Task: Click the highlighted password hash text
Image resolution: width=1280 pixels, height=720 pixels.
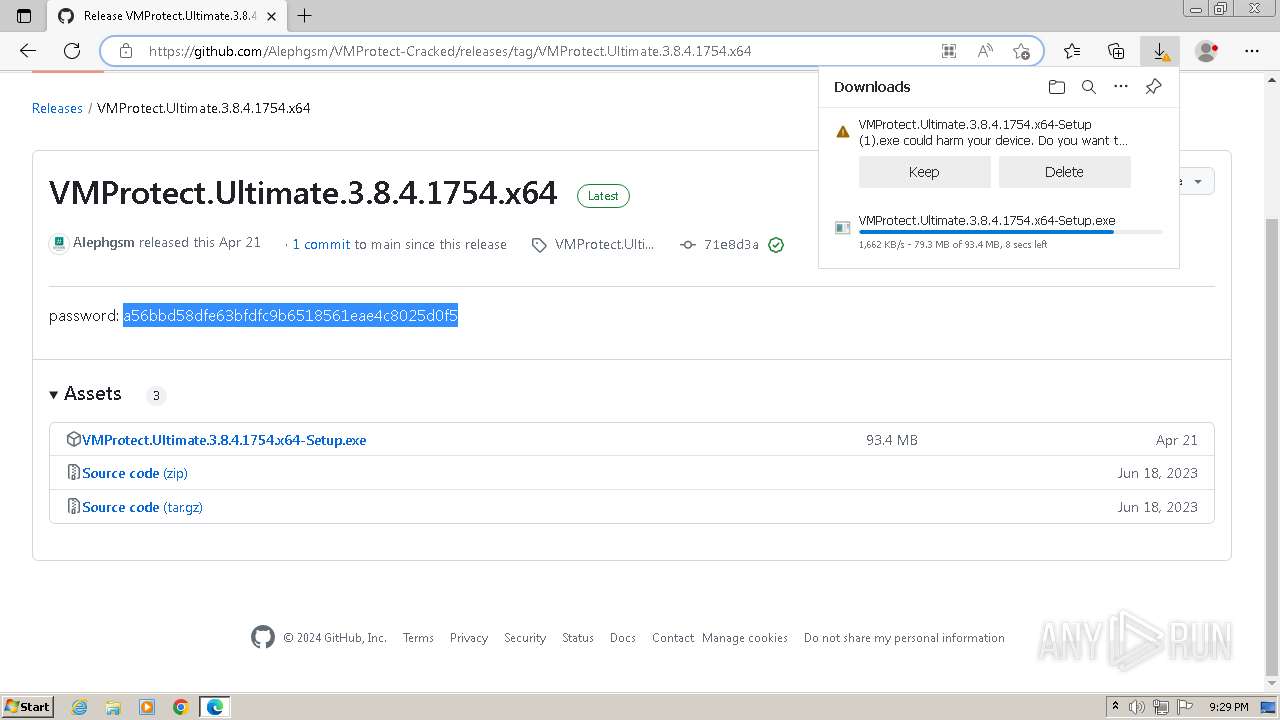Action: click(290, 316)
